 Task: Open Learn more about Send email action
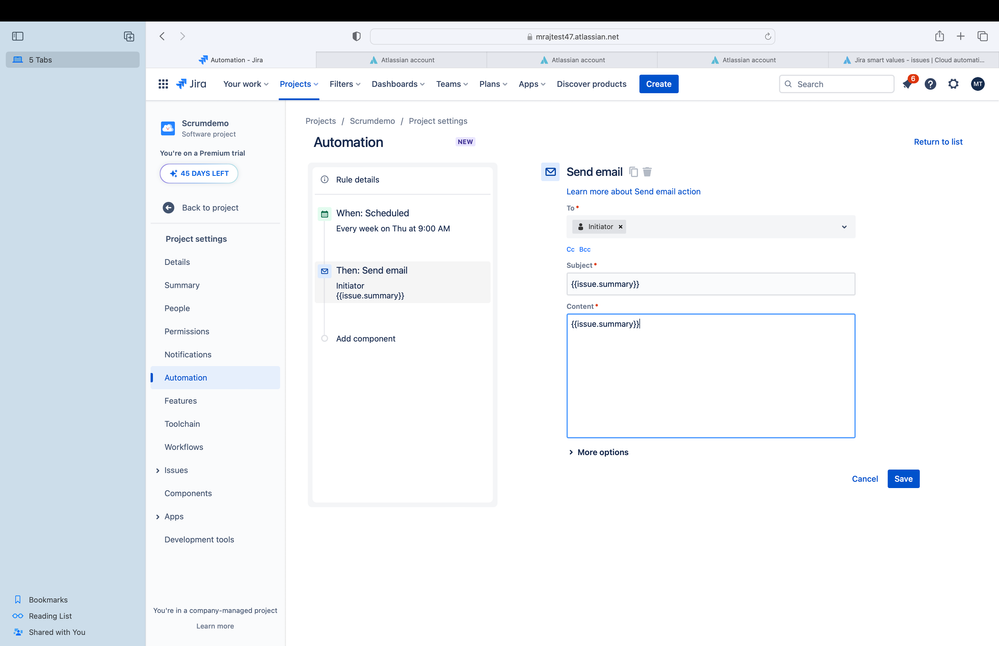(x=633, y=192)
